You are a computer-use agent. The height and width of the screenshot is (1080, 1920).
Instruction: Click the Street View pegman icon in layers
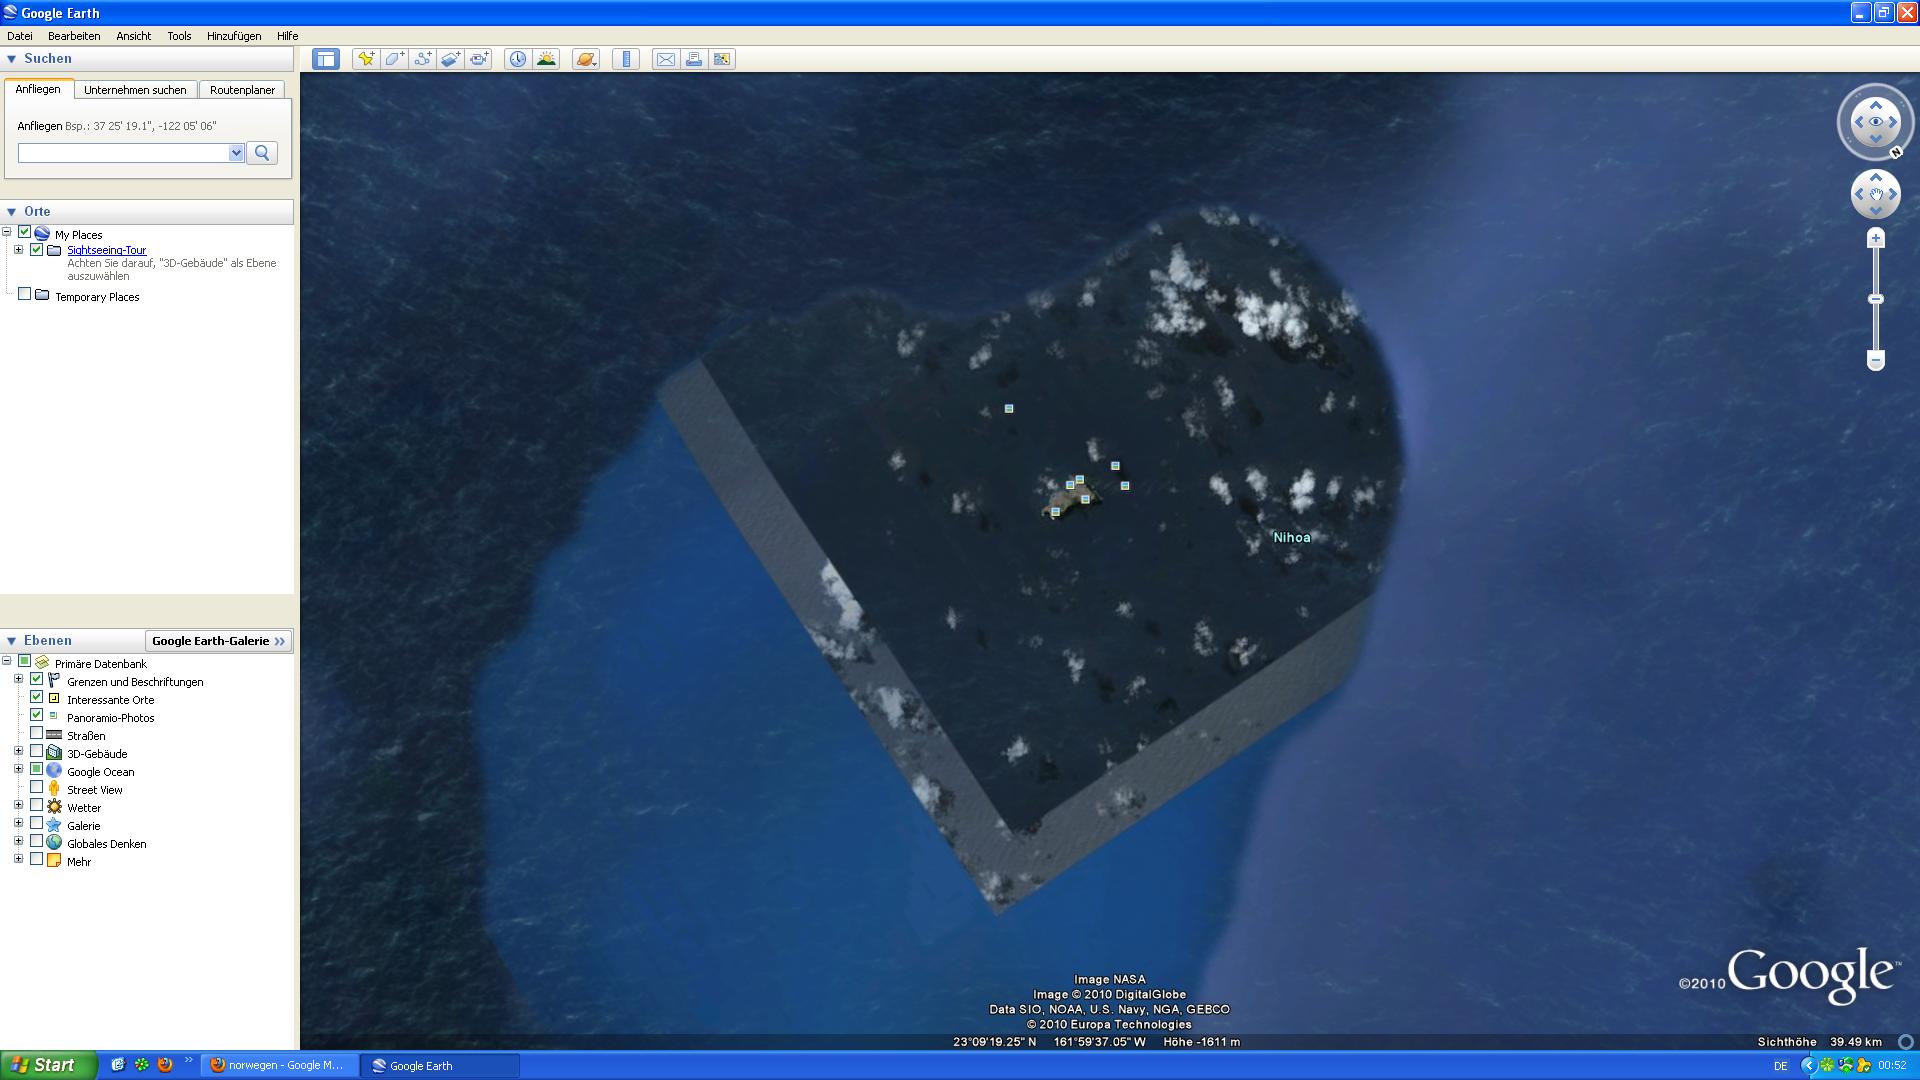click(54, 789)
